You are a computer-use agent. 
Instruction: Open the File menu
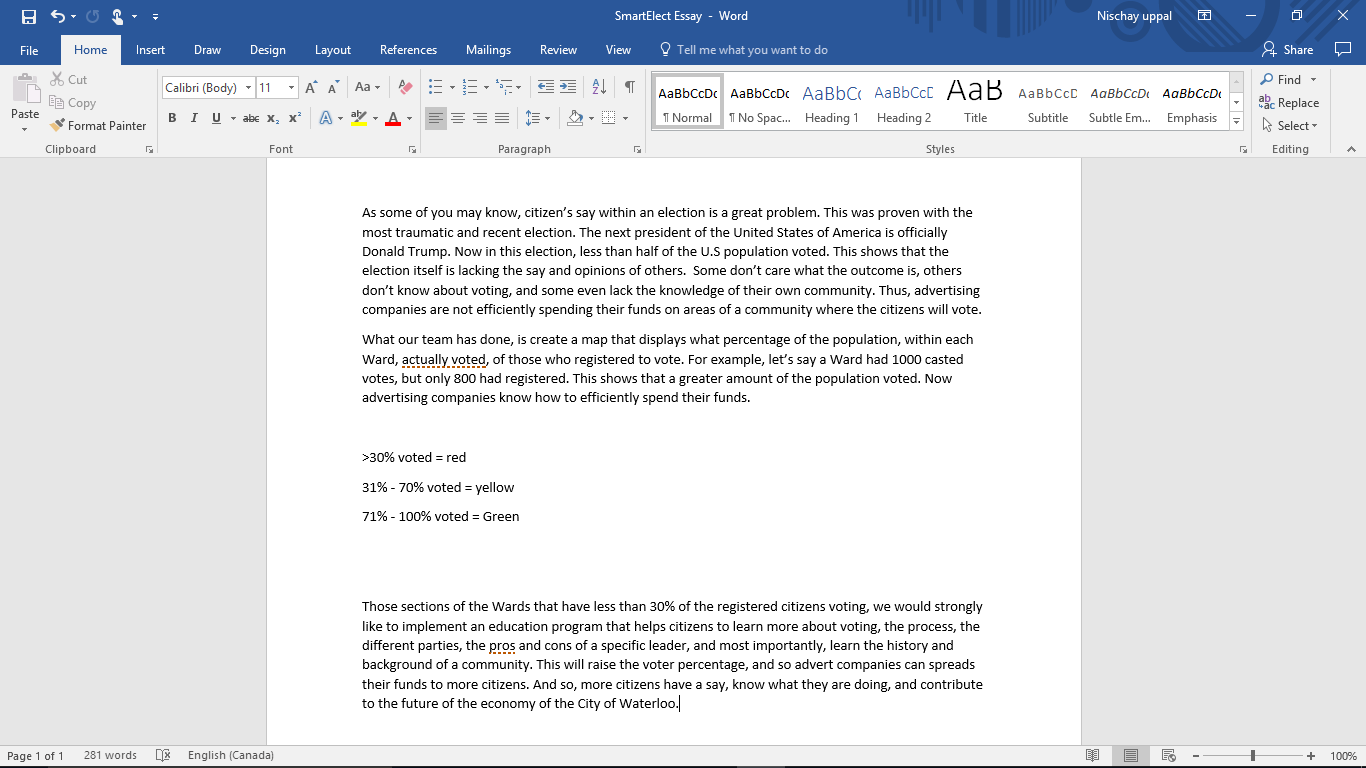tap(29, 50)
